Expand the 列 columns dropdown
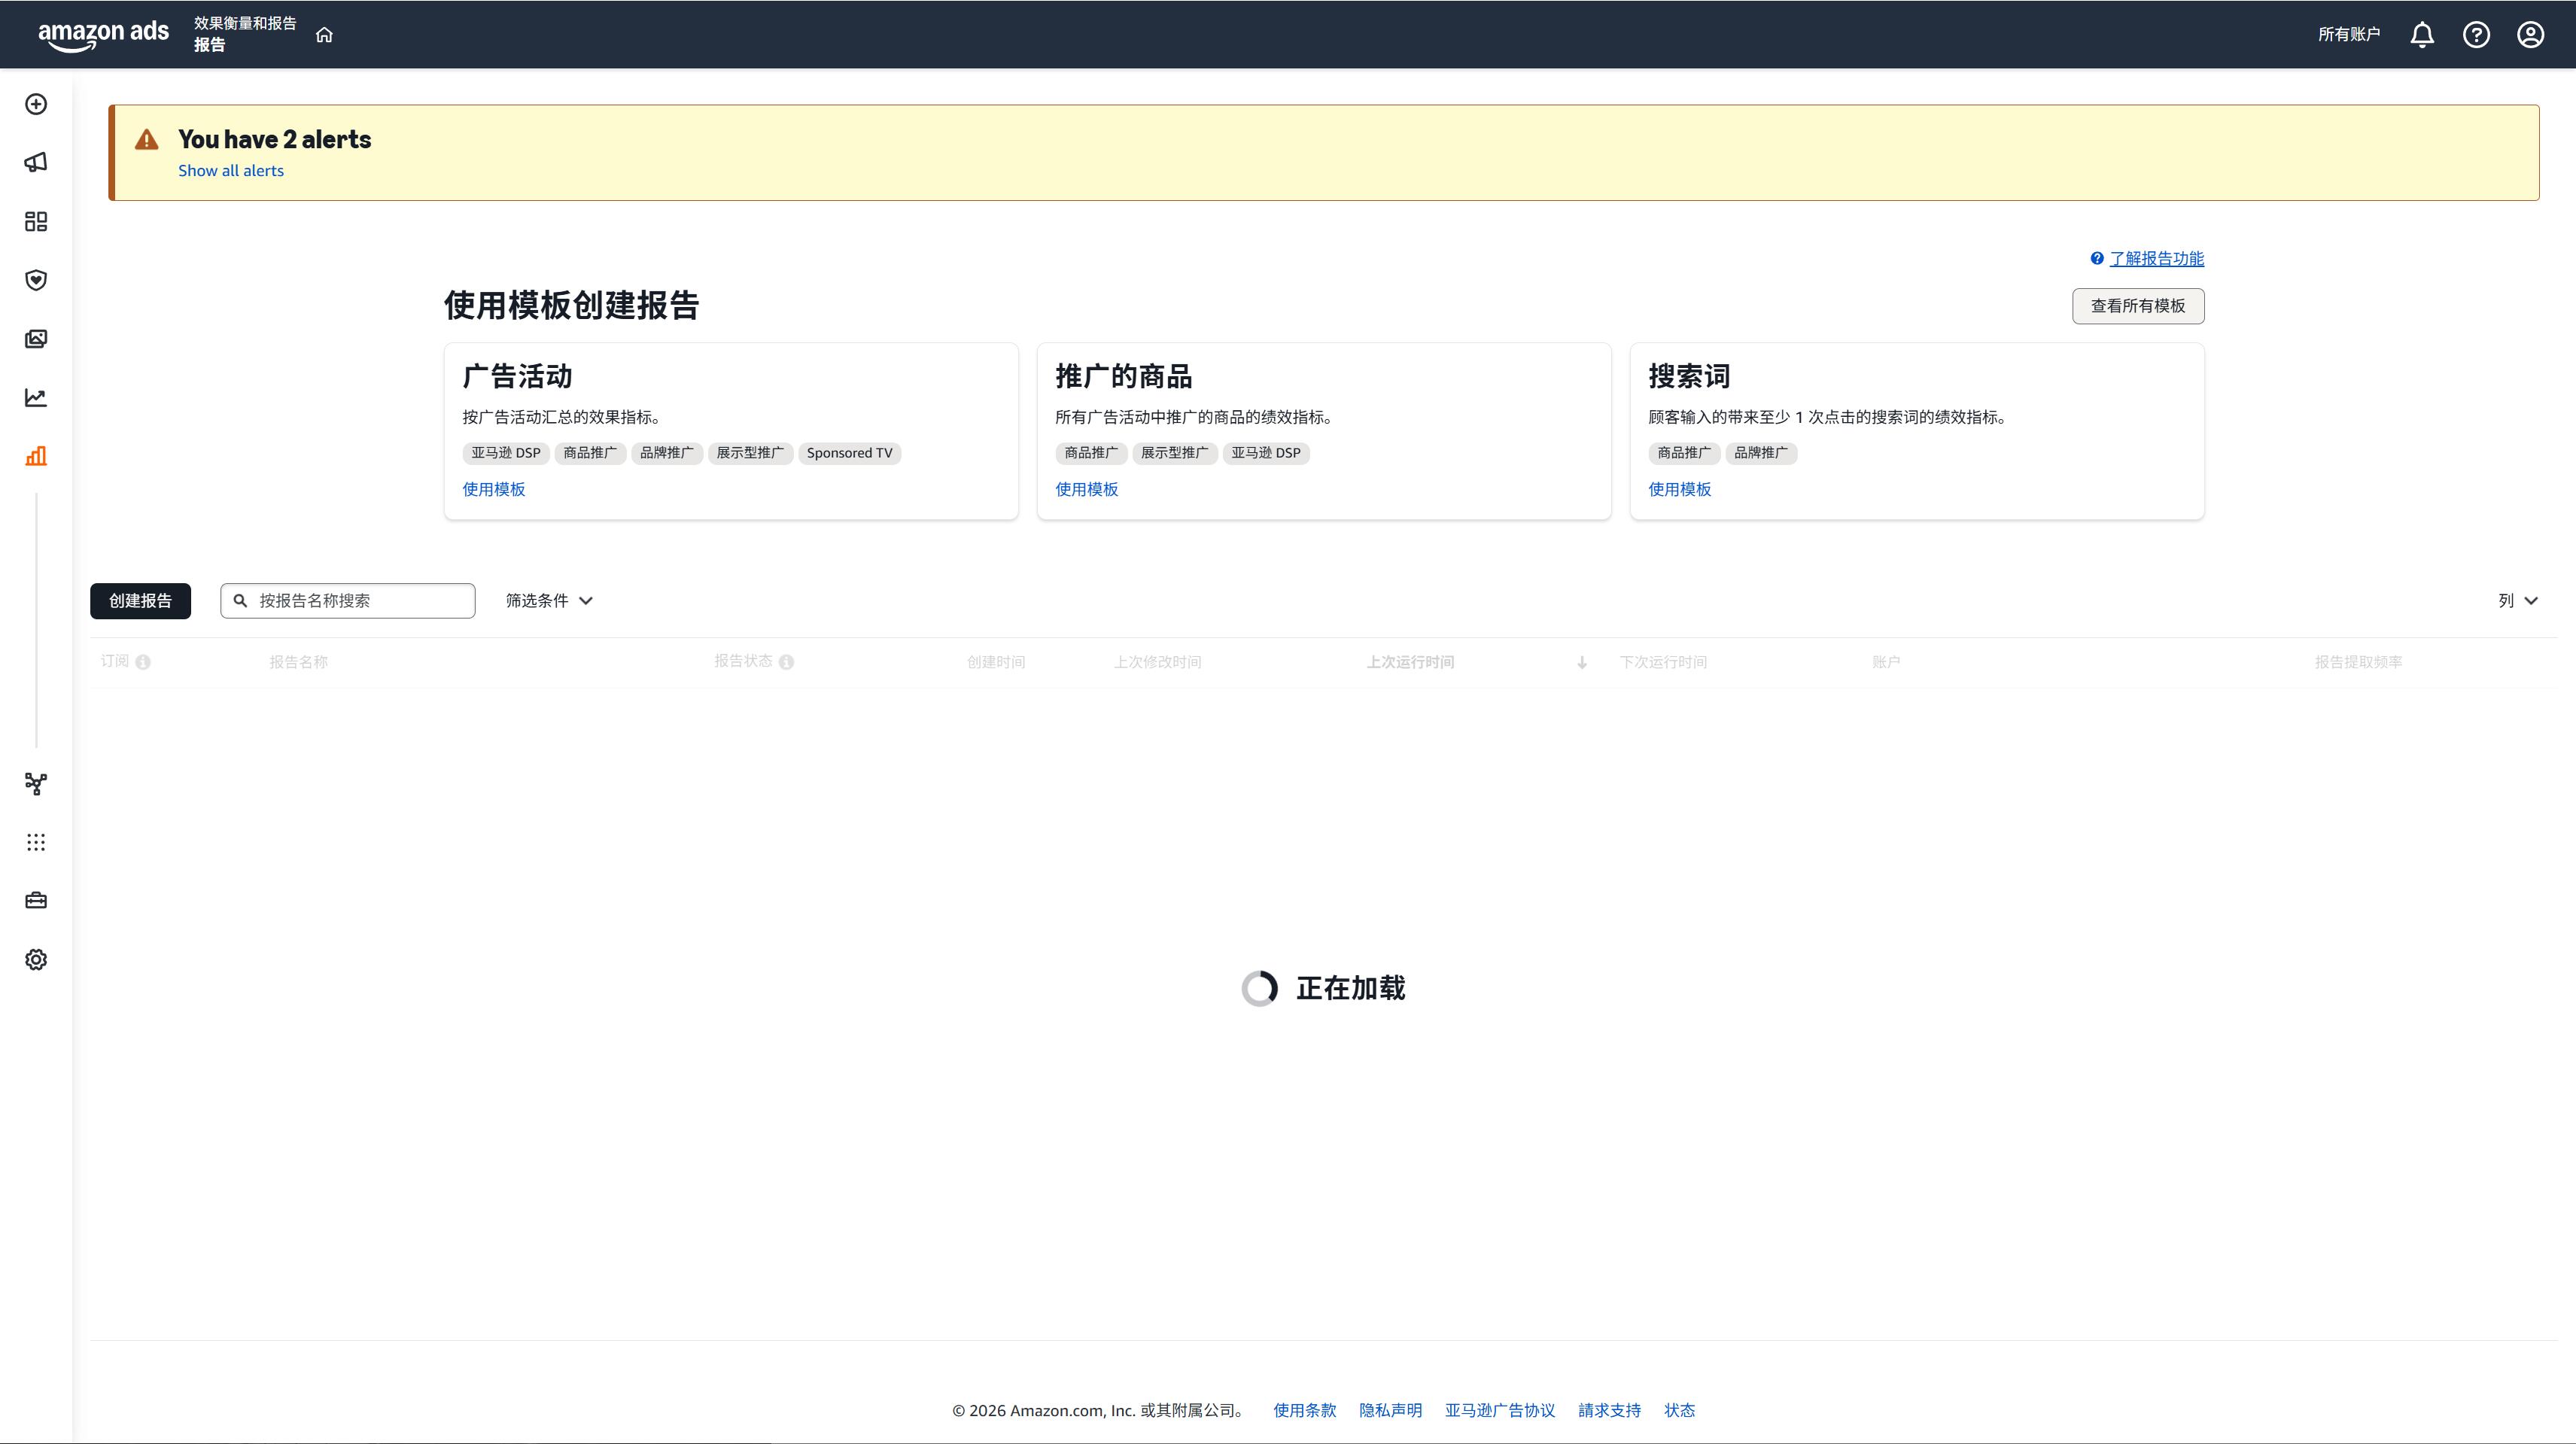Image resolution: width=2576 pixels, height=1444 pixels. coord(2517,601)
